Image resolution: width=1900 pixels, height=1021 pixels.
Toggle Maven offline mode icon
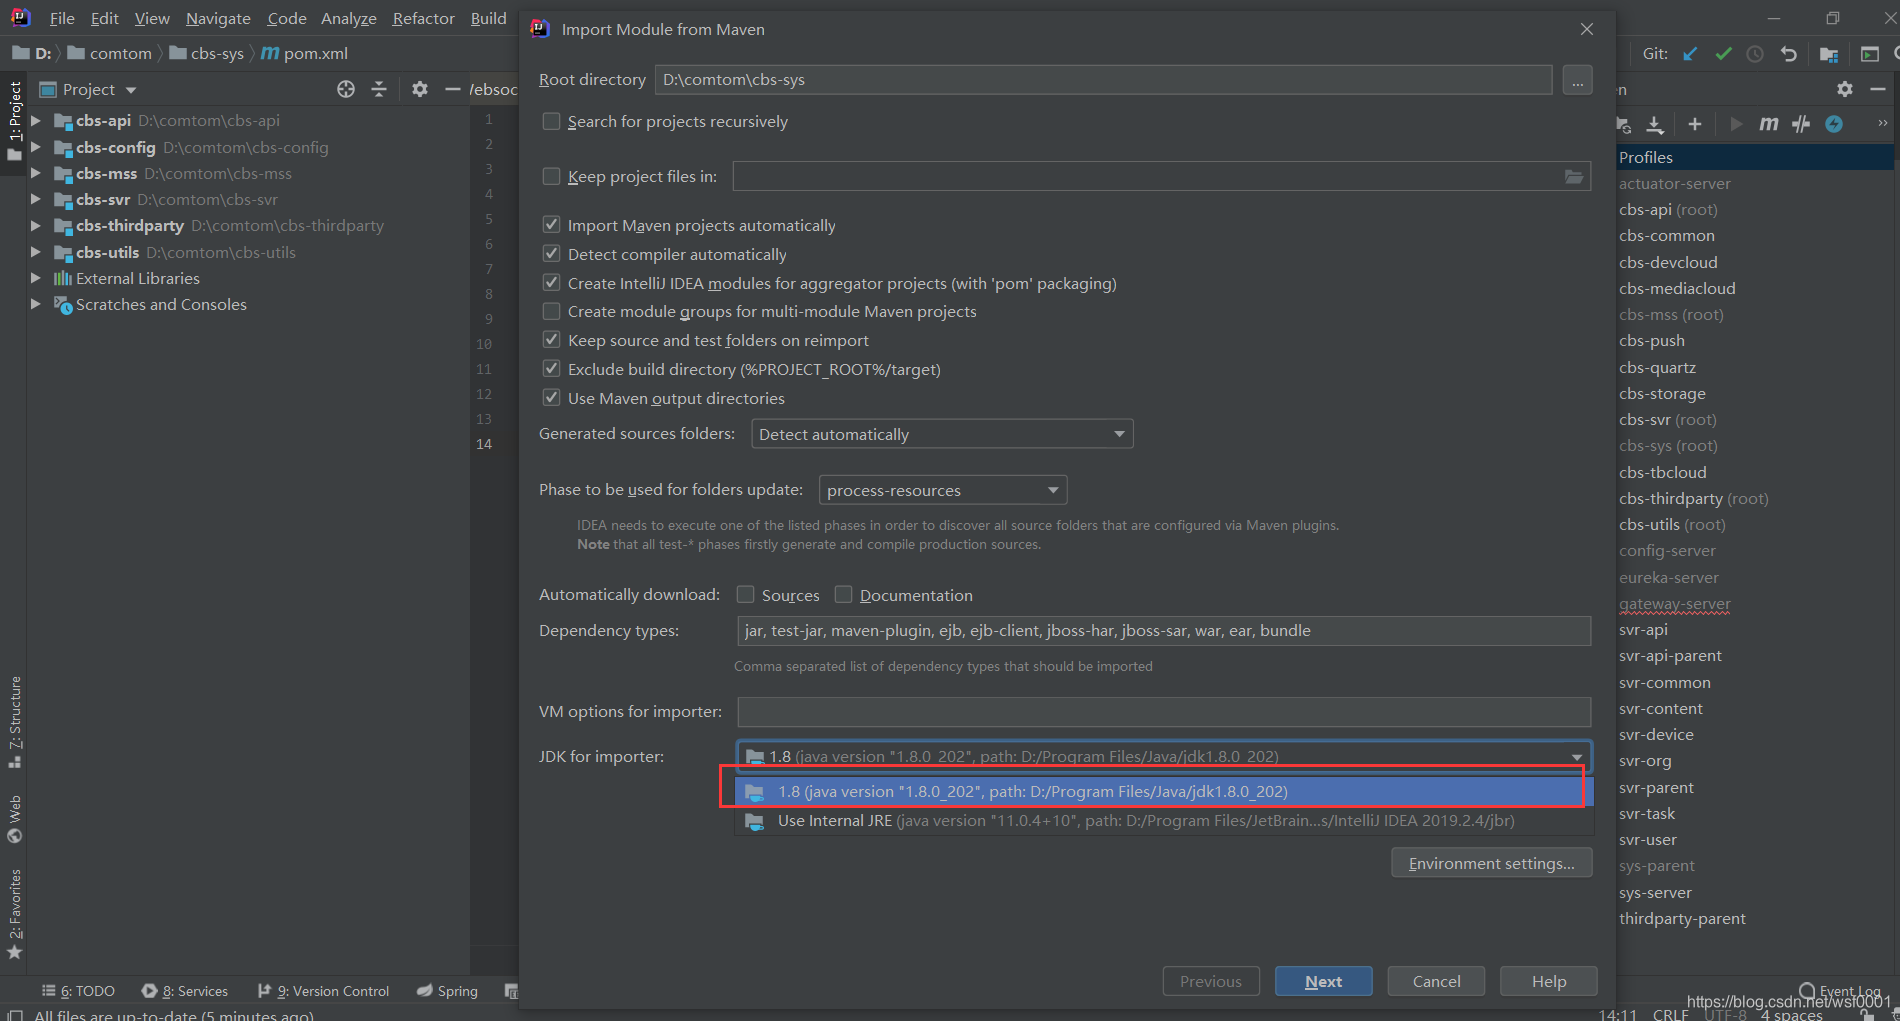click(1801, 124)
